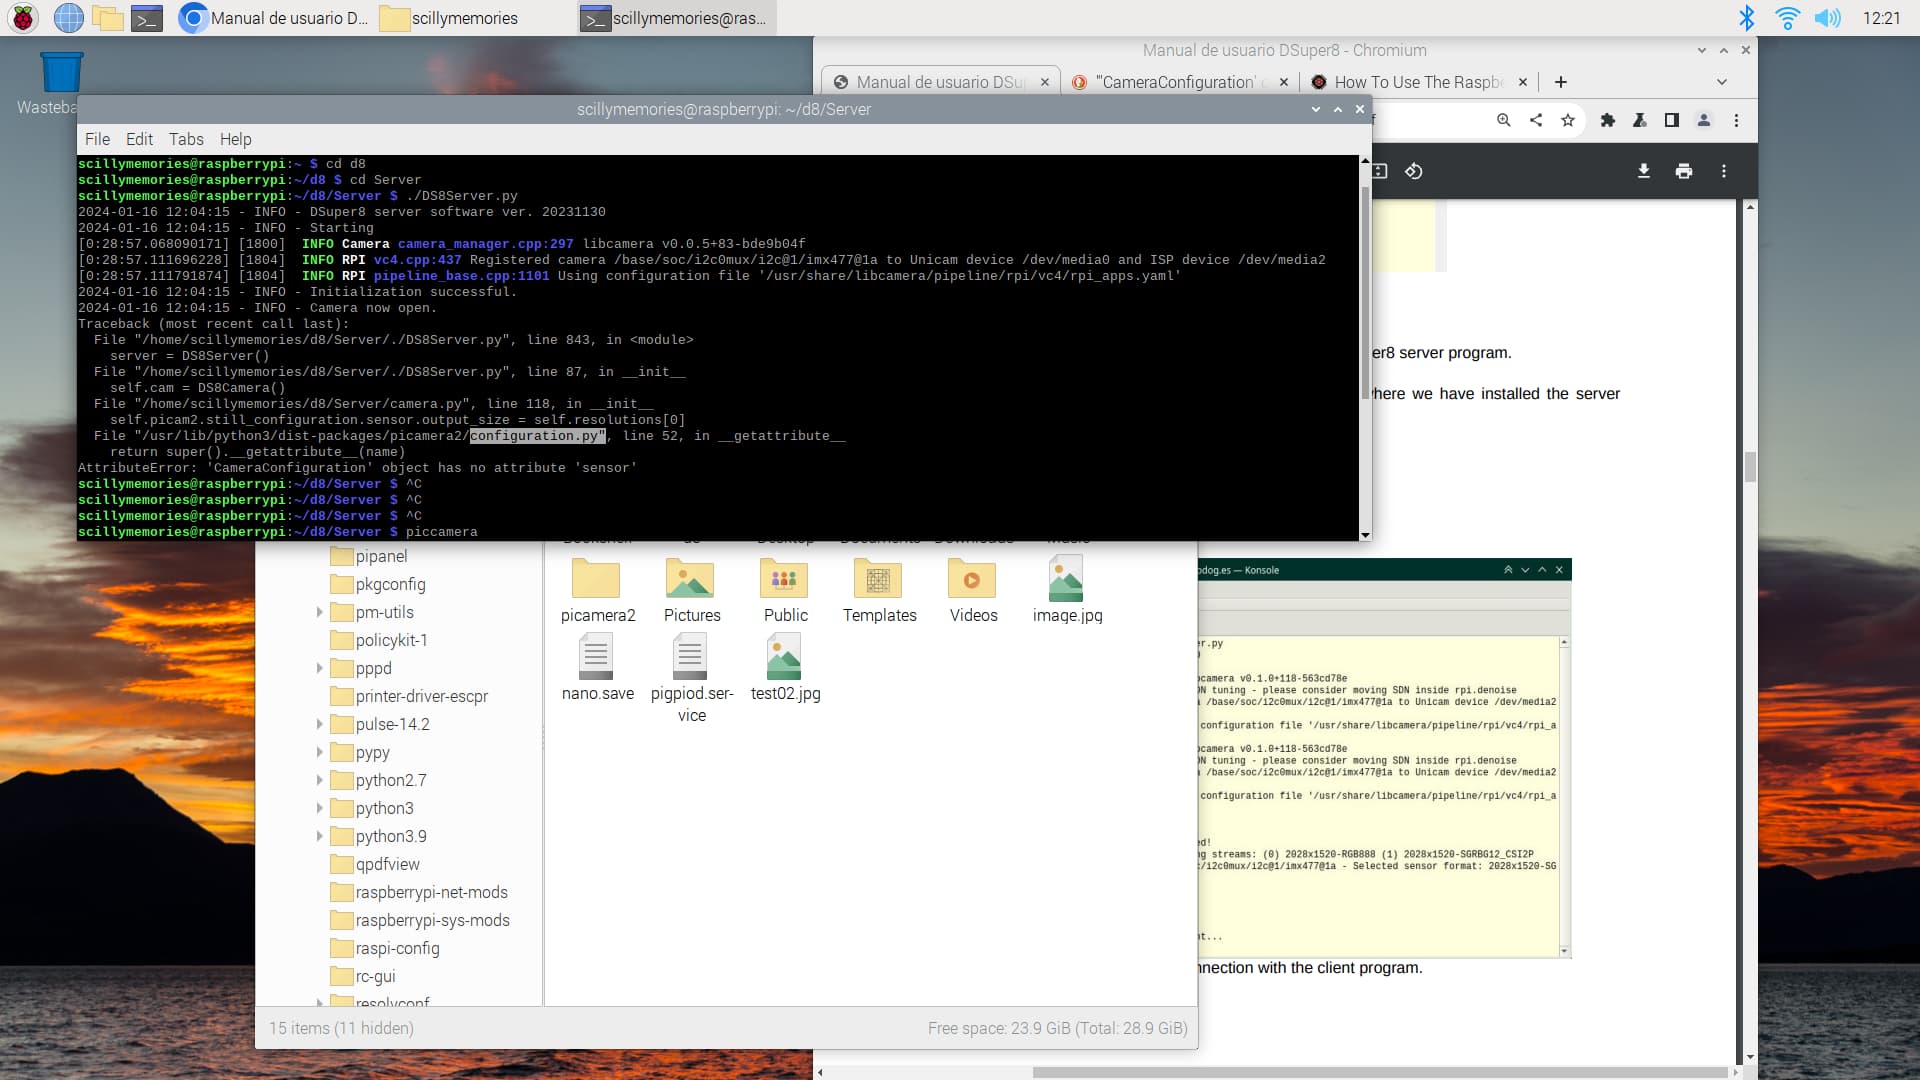1920x1080 pixels.
Task: Select raspi-config in the folder tree
Action: pyautogui.click(x=397, y=948)
